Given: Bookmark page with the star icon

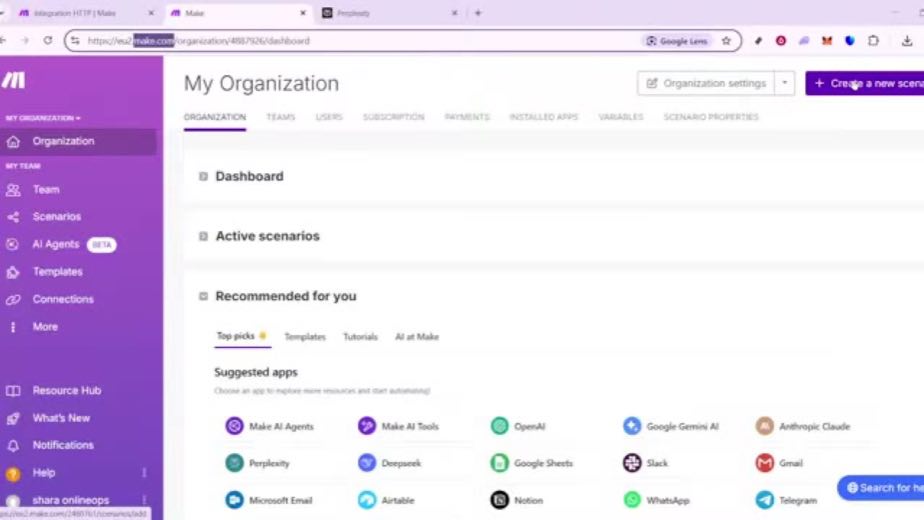Looking at the screenshot, I should 726,41.
